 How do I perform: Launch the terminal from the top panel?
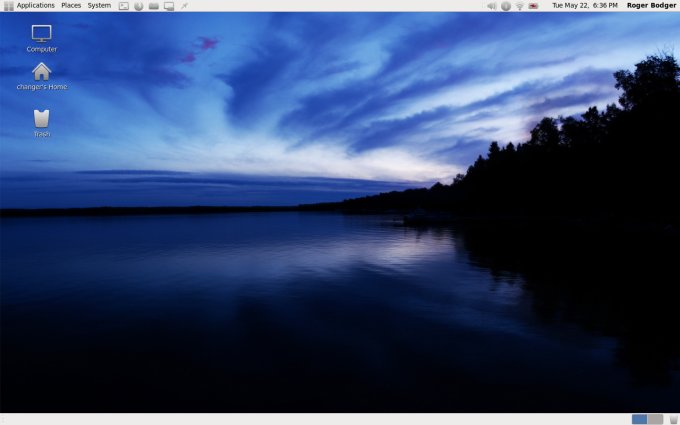[x=124, y=6]
